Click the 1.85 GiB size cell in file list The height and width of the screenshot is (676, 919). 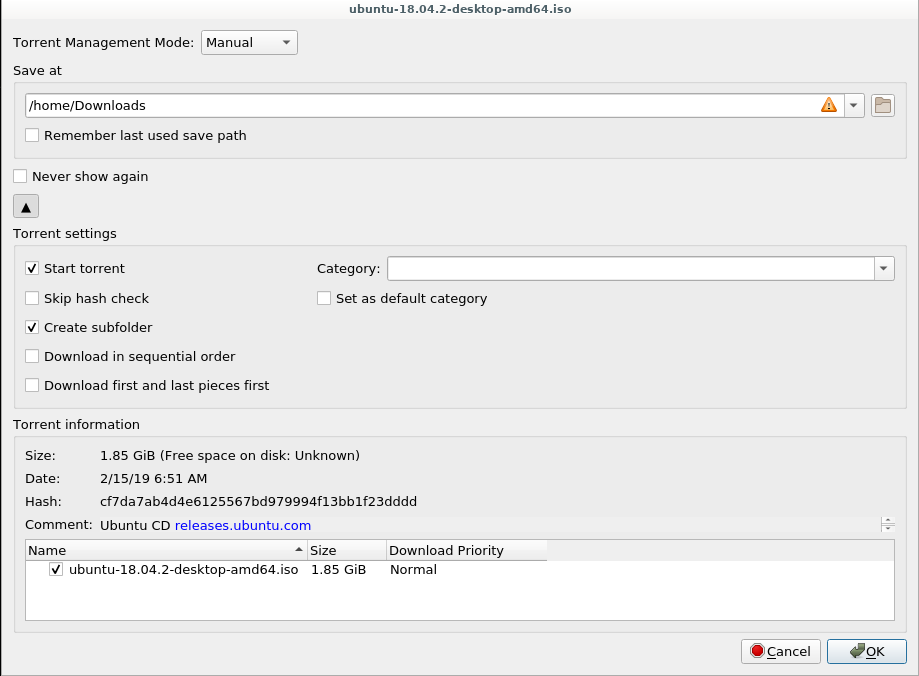(x=338, y=570)
